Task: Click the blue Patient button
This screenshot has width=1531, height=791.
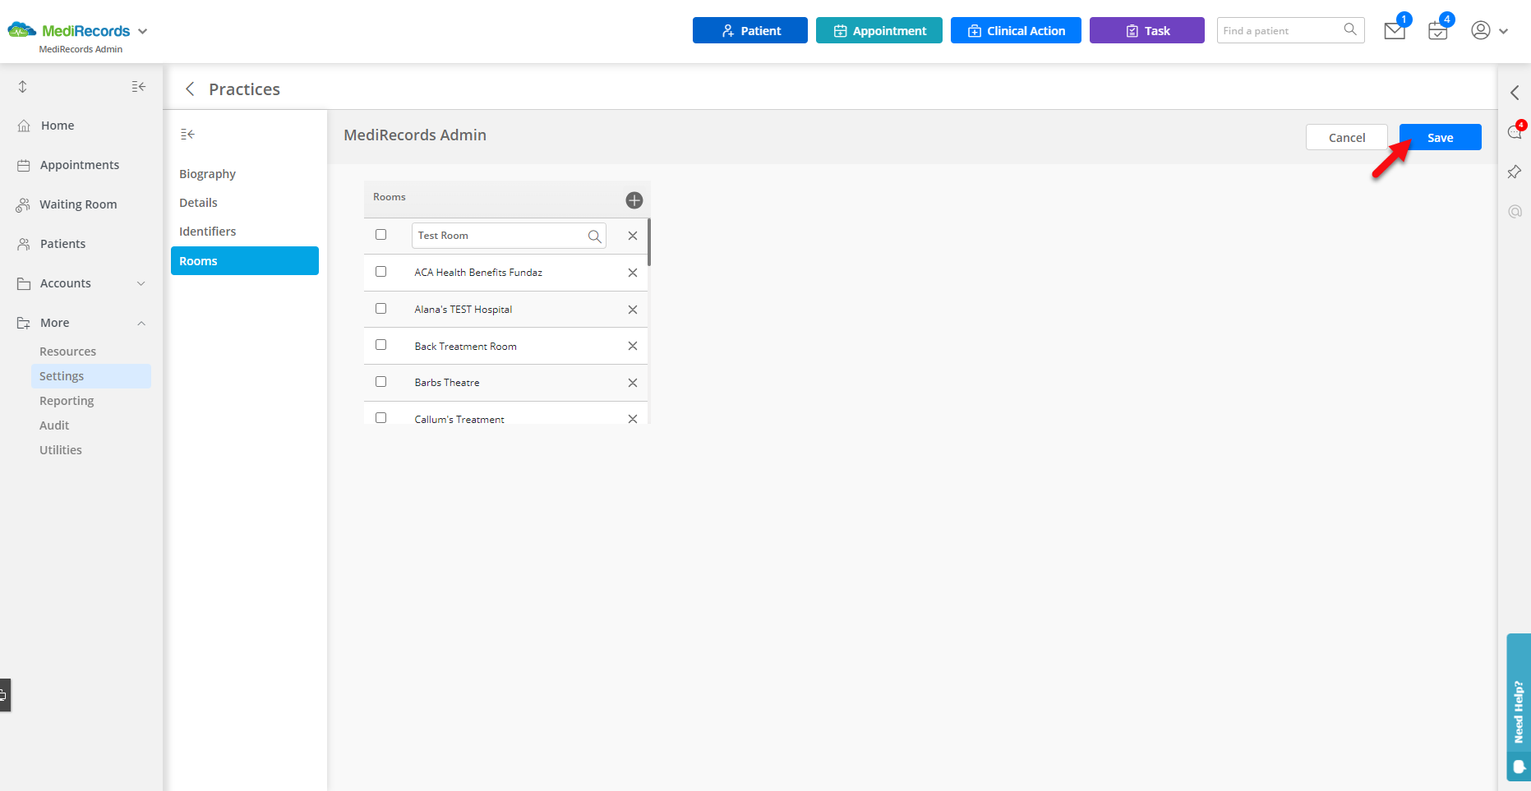Action: click(x=750, y=31)
